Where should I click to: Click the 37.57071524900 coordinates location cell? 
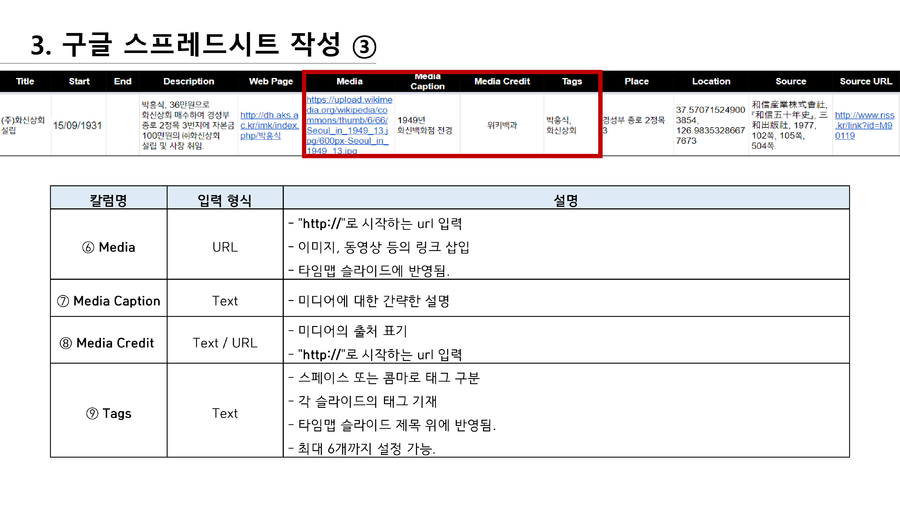click(711, 125)
